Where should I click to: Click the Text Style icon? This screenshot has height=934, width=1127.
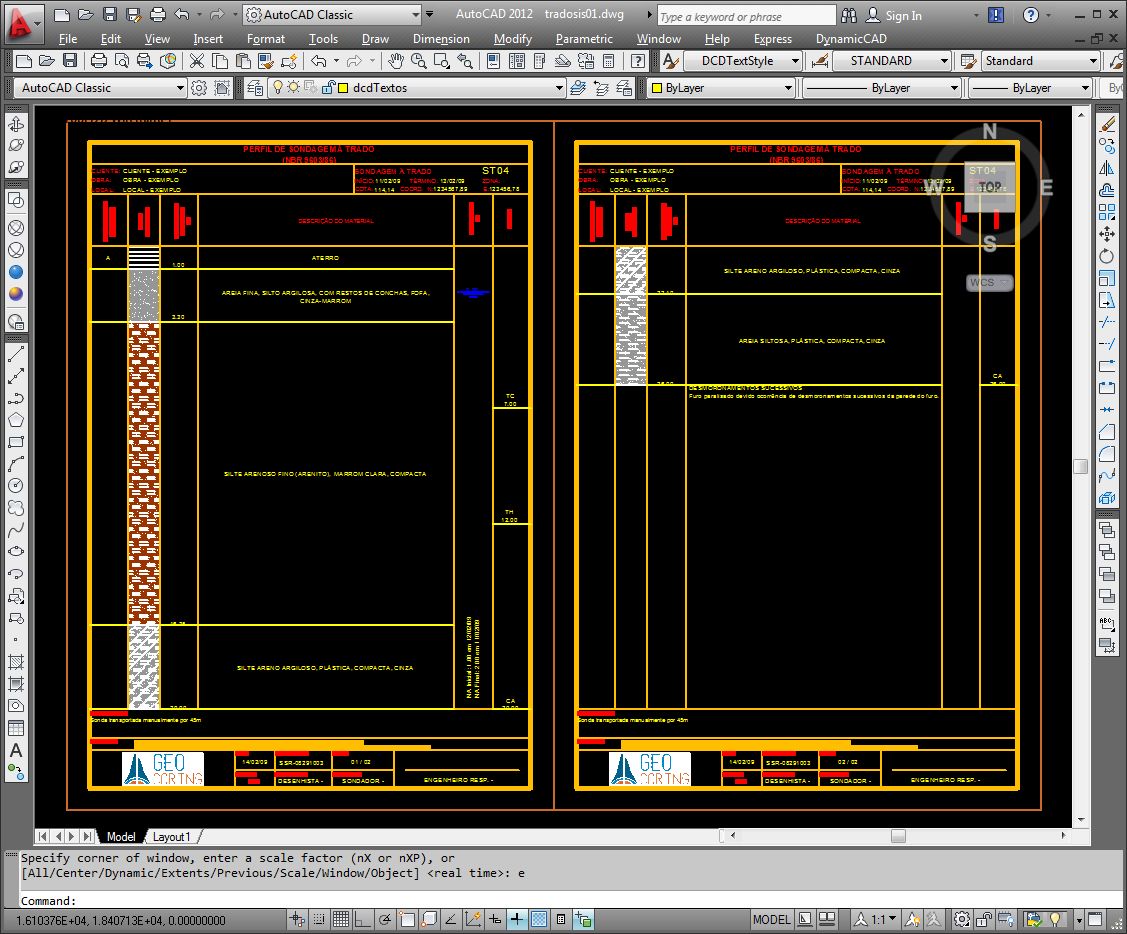(x=670, y=61)
